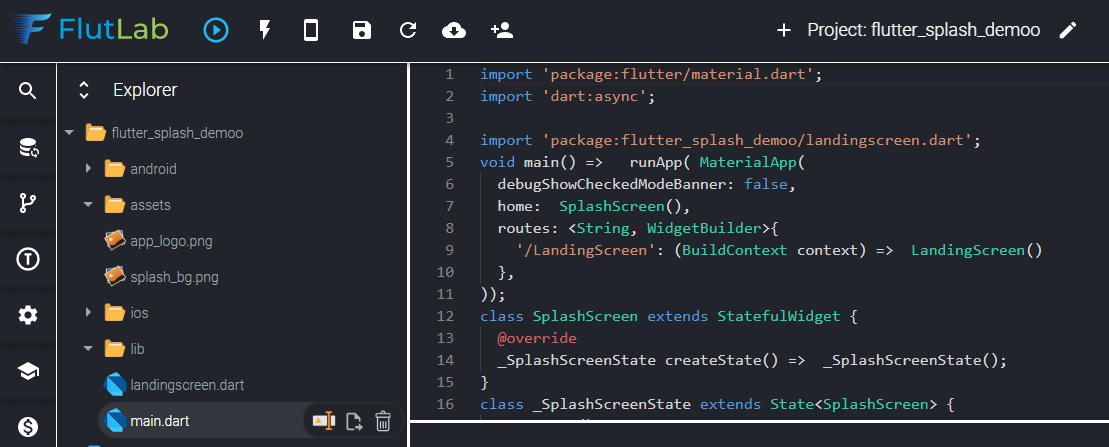Click the FlutLab logo
The image size is (1109, 447).
coord(90,30)
